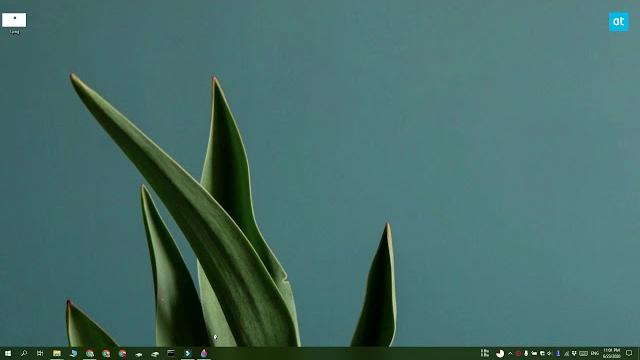Open the volume speaker tray icon
The height and width of the screenshot is (360, 640).
(x=549, y=353)
